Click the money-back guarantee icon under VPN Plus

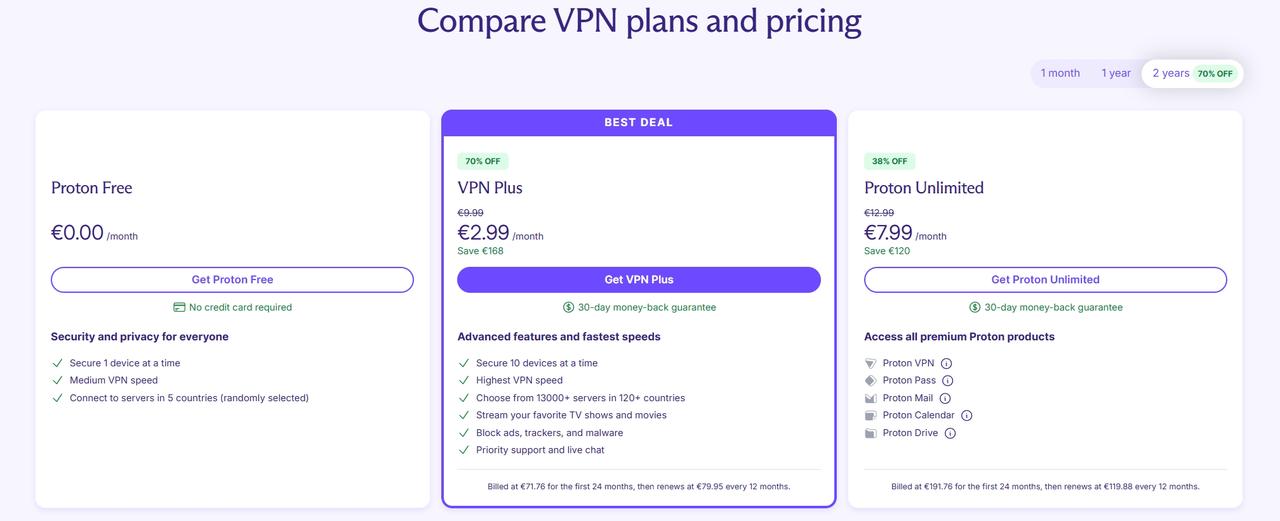pos(568,307)
